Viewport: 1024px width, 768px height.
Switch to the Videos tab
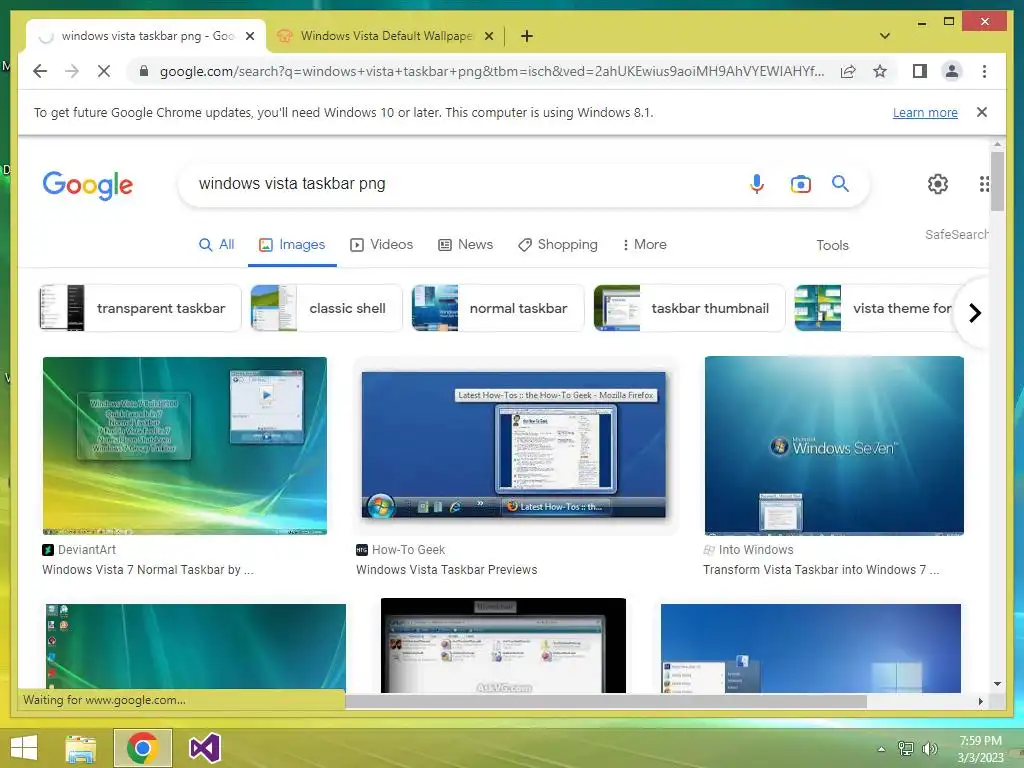(x=381, y=245)
